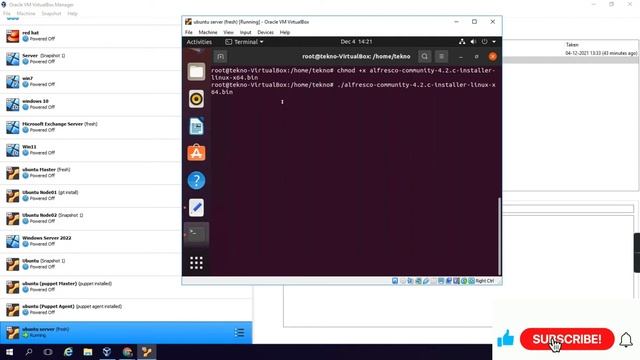Click the terminal search icon

[424, 56]
